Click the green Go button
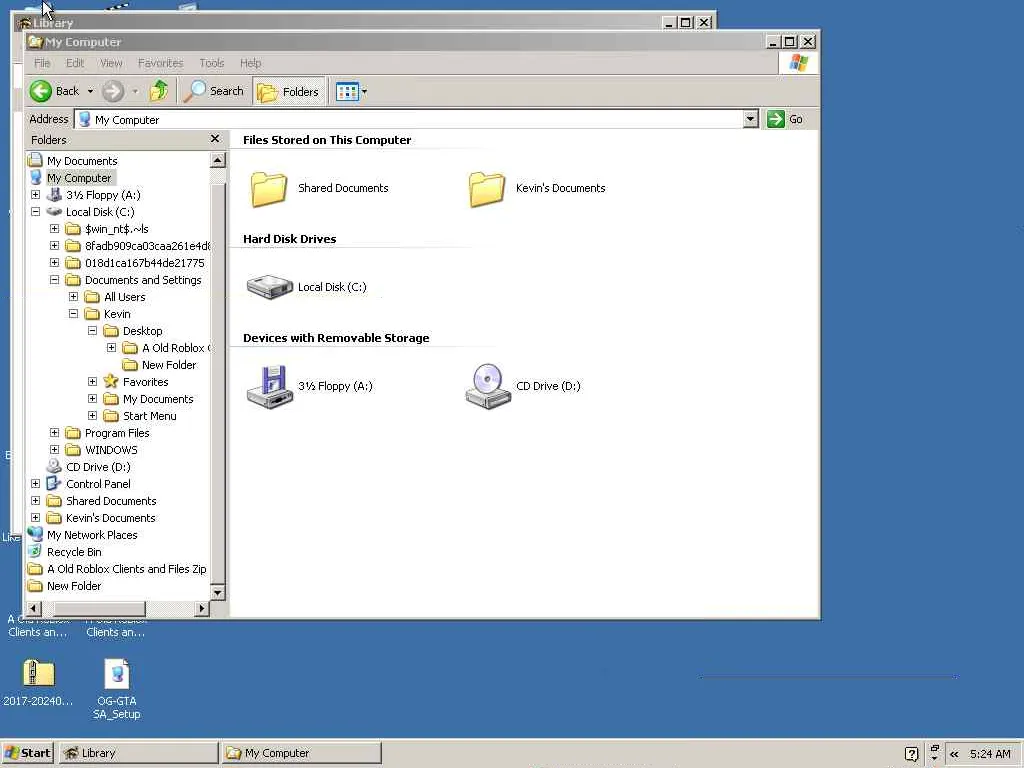The width and height of the screenshot is (1024, 768). tap(785, 119)
